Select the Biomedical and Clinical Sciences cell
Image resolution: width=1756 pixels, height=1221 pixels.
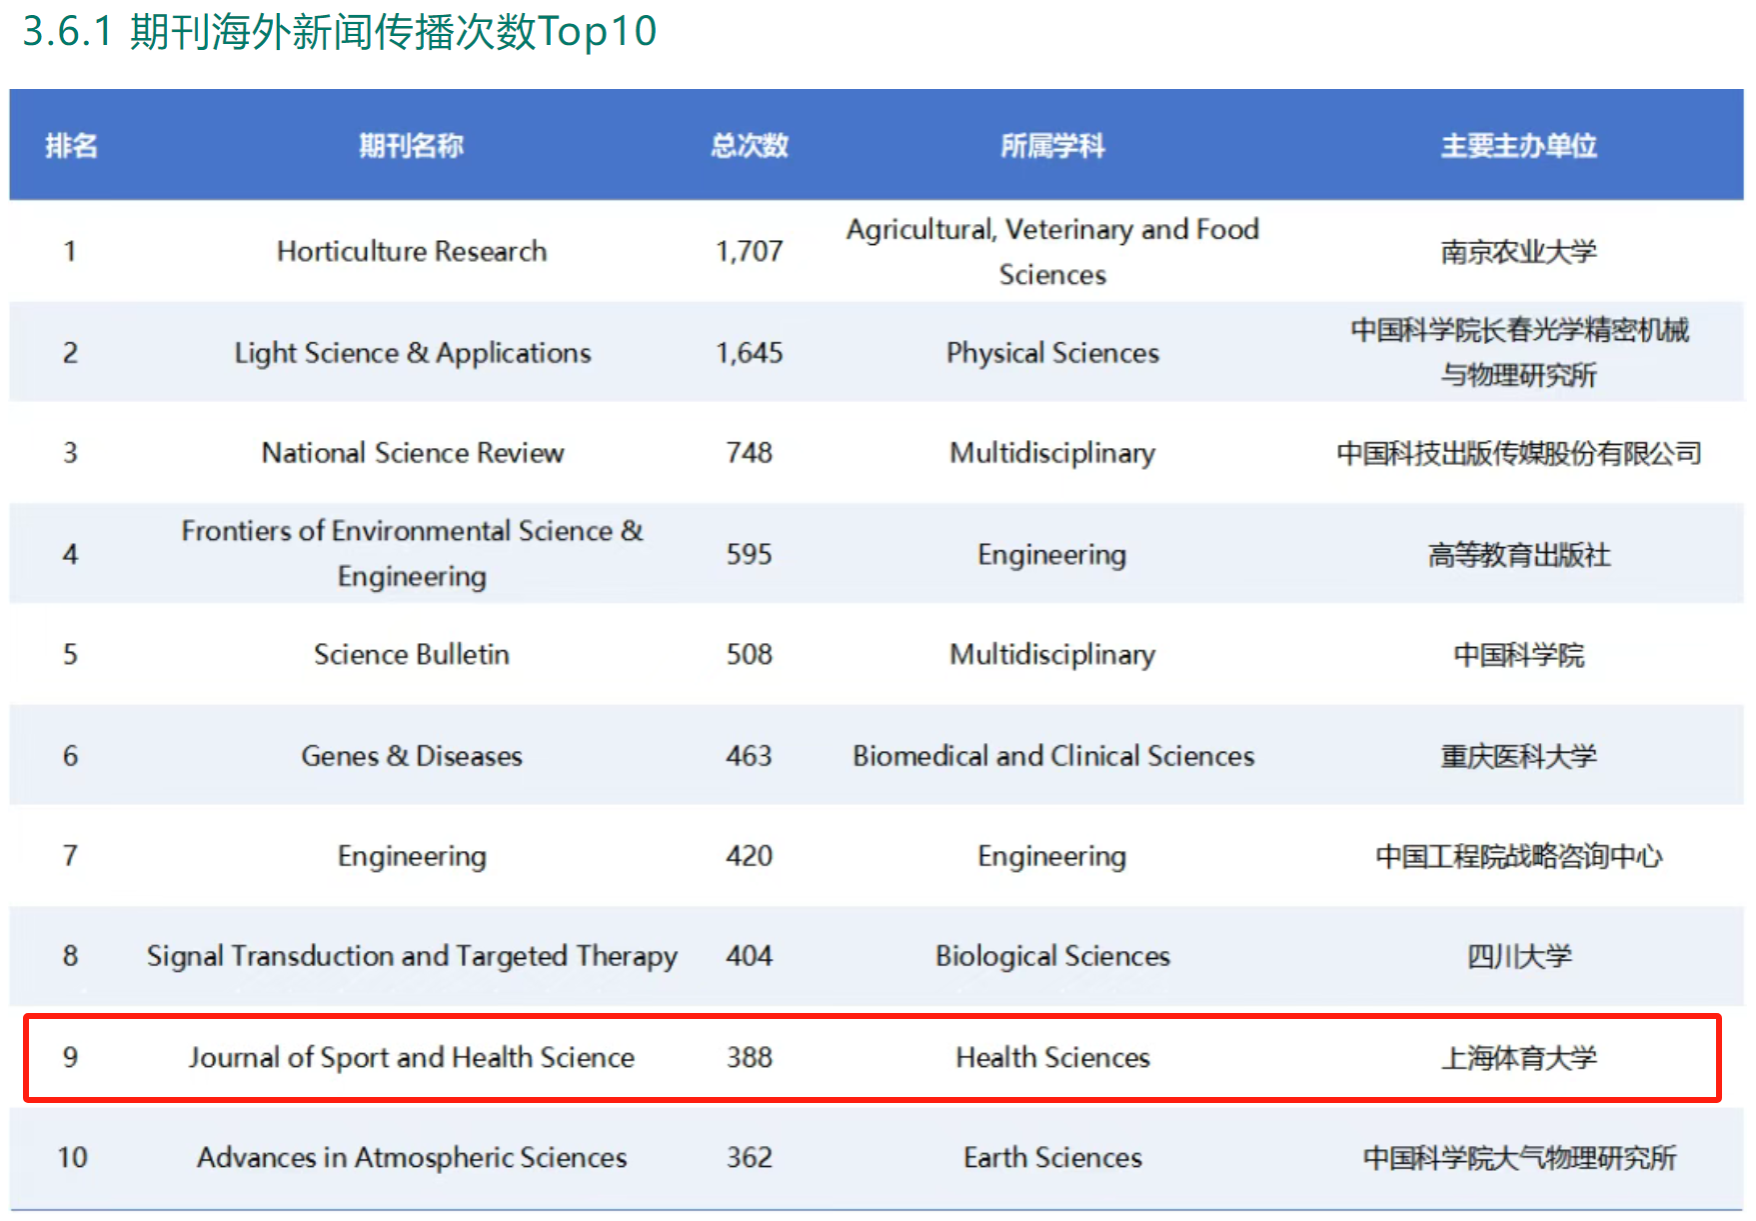click(1052, 756)
